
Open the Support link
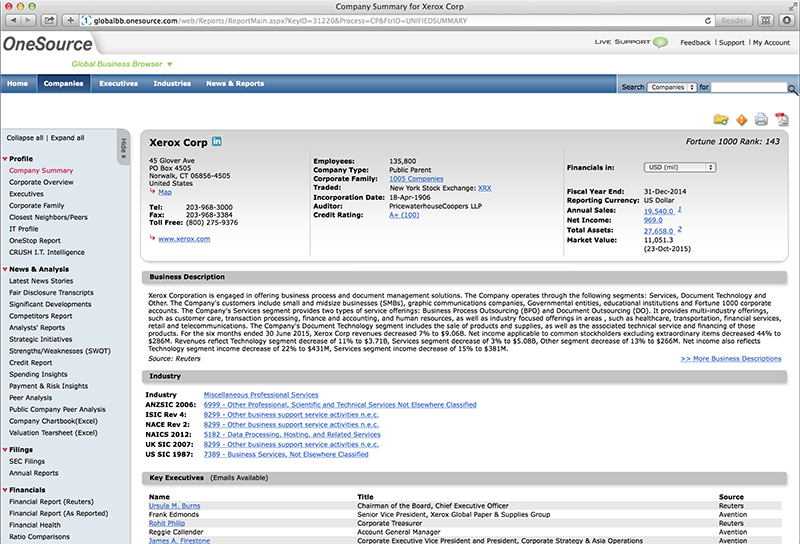pyautogui.click(x=732, y=43)
